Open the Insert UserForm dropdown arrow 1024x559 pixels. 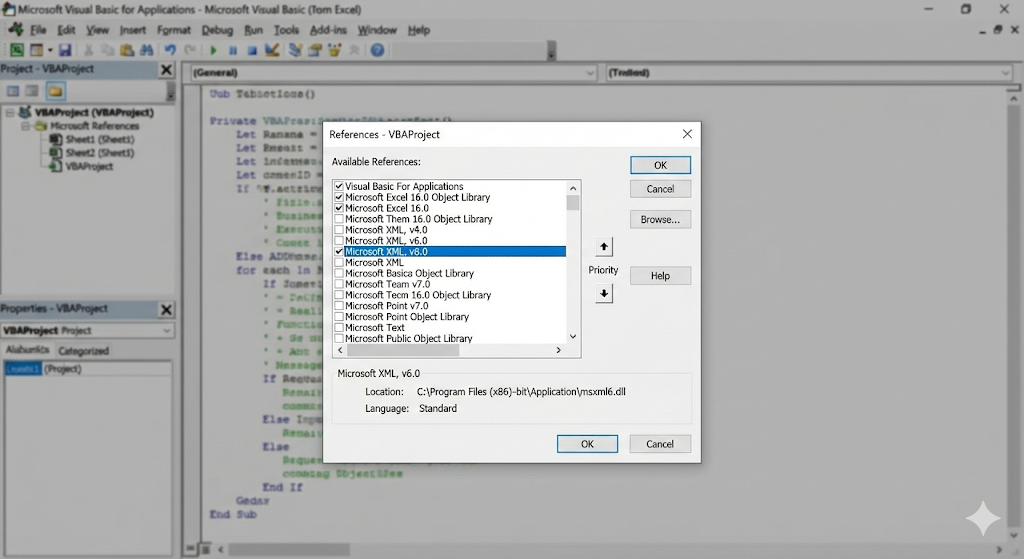(50, 50)
